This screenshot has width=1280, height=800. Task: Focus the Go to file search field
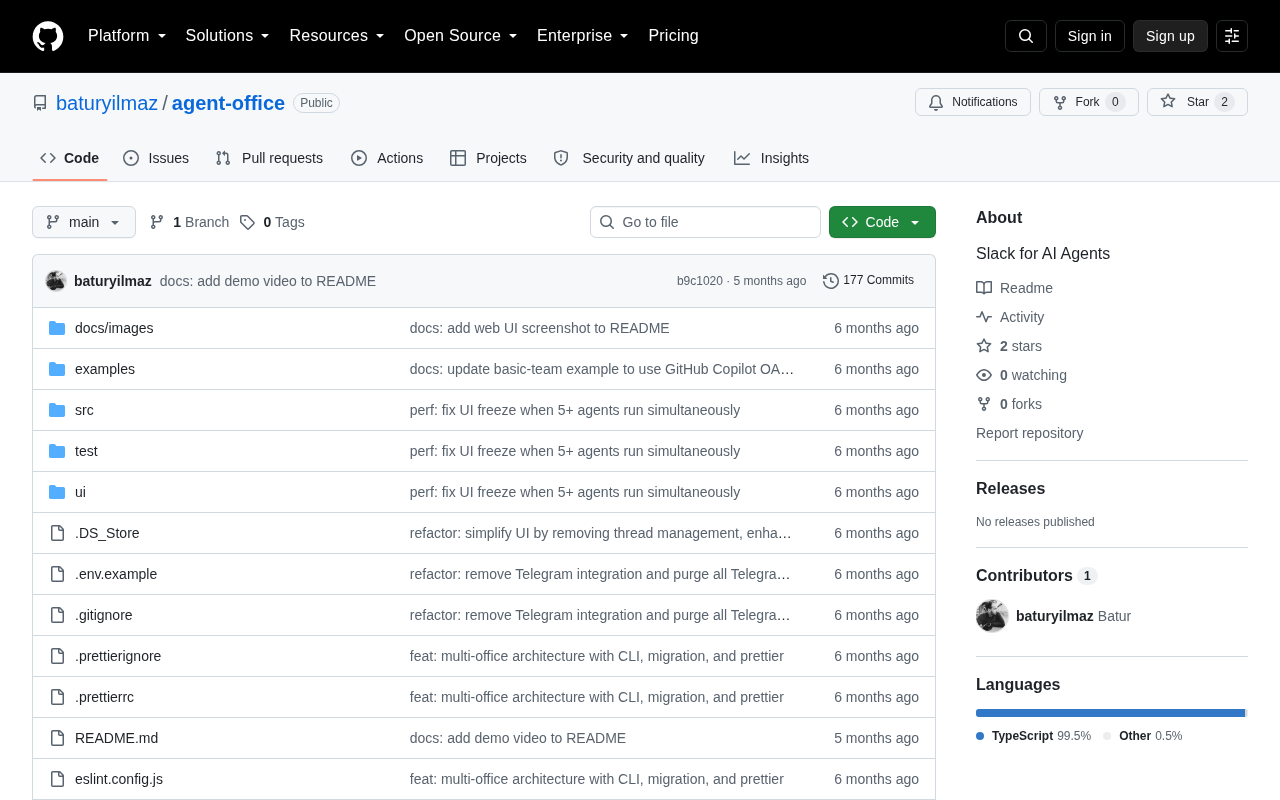click(x=705, y=222)
